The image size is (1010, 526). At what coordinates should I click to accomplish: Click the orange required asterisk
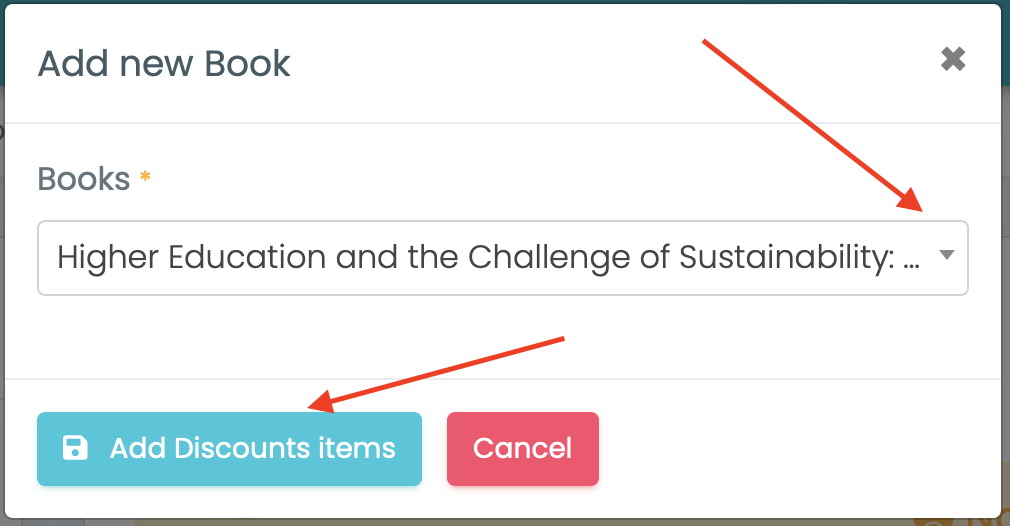tap(146, 178)
